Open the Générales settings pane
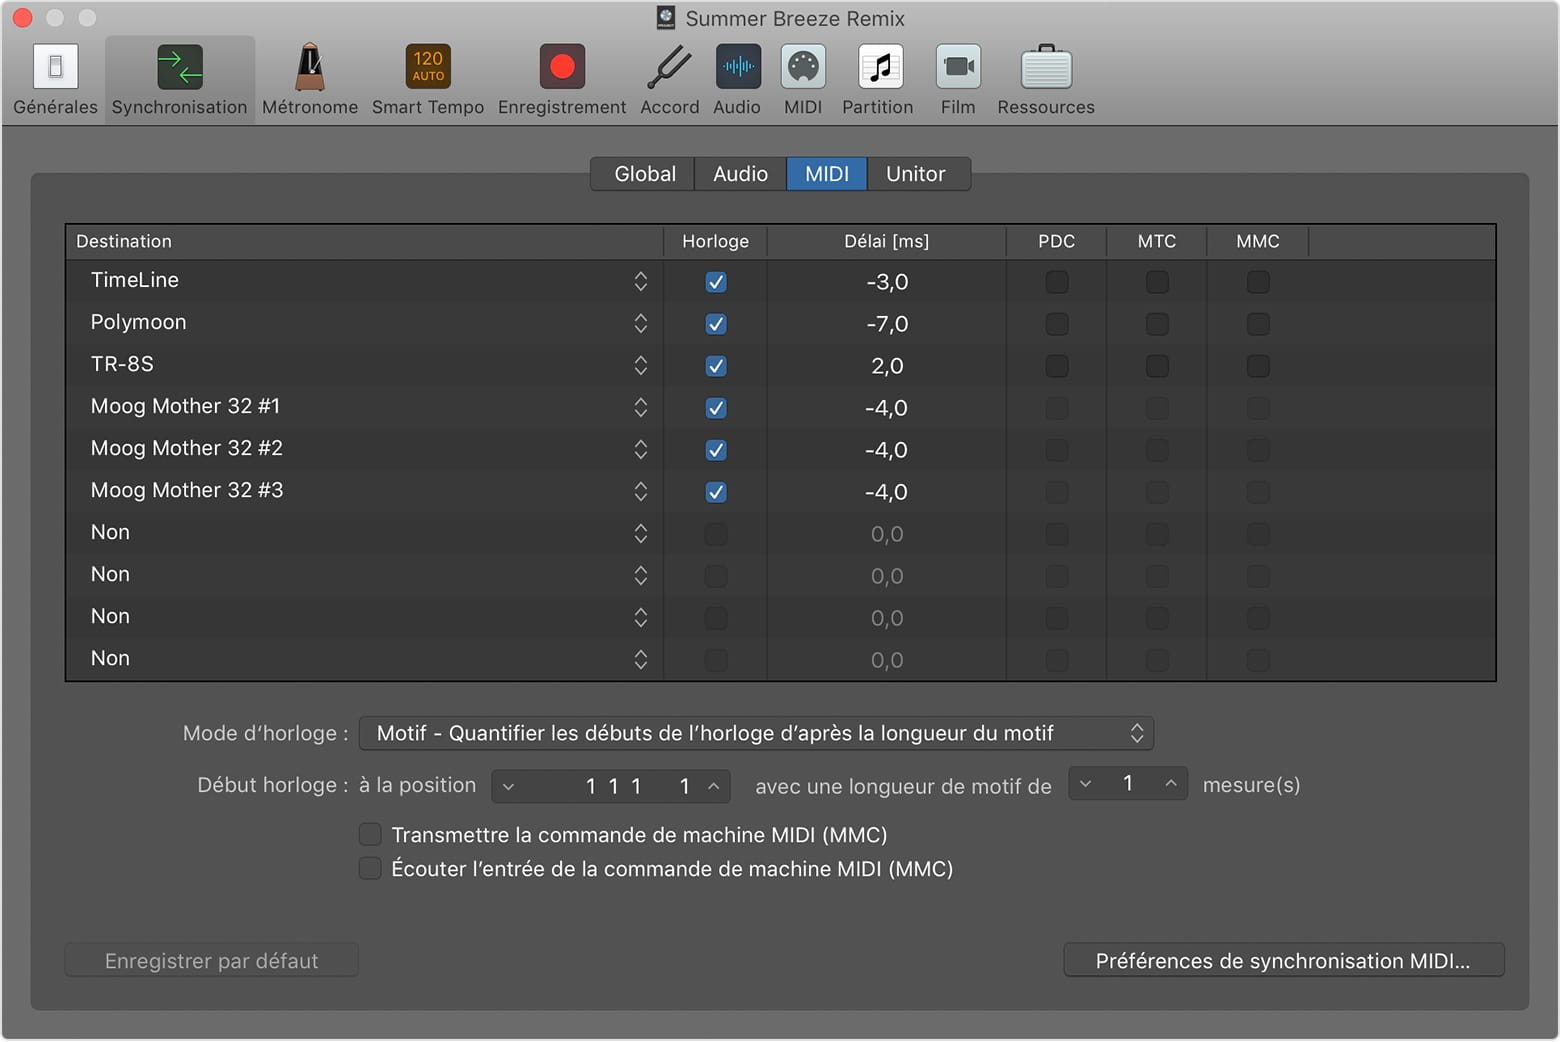 [55, 81]
